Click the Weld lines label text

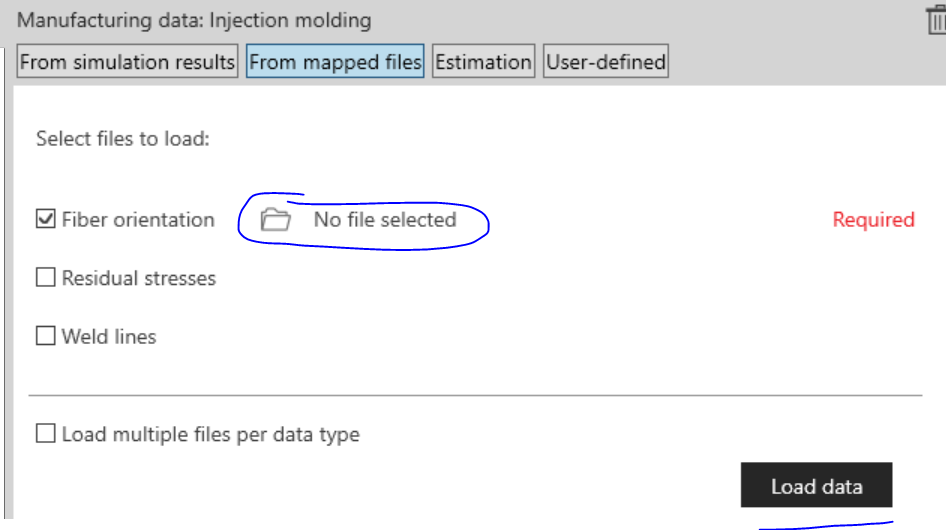click(x=109, y=337)
